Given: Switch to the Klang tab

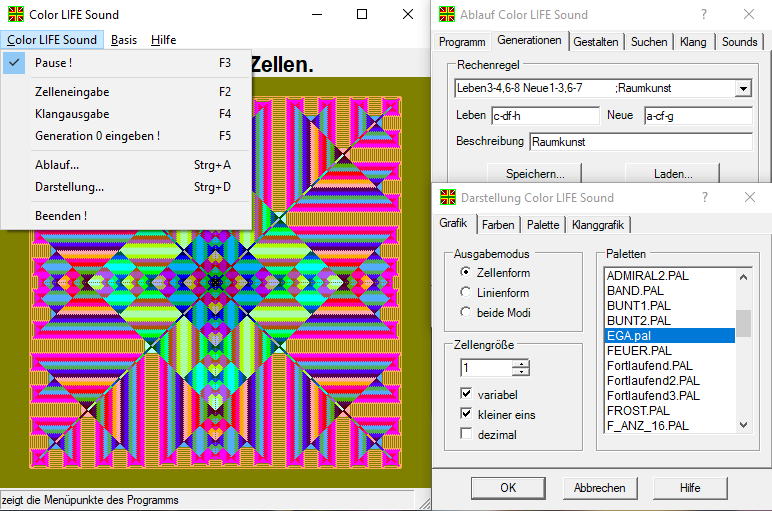Looking at the screenshot, I should [693, 42].
